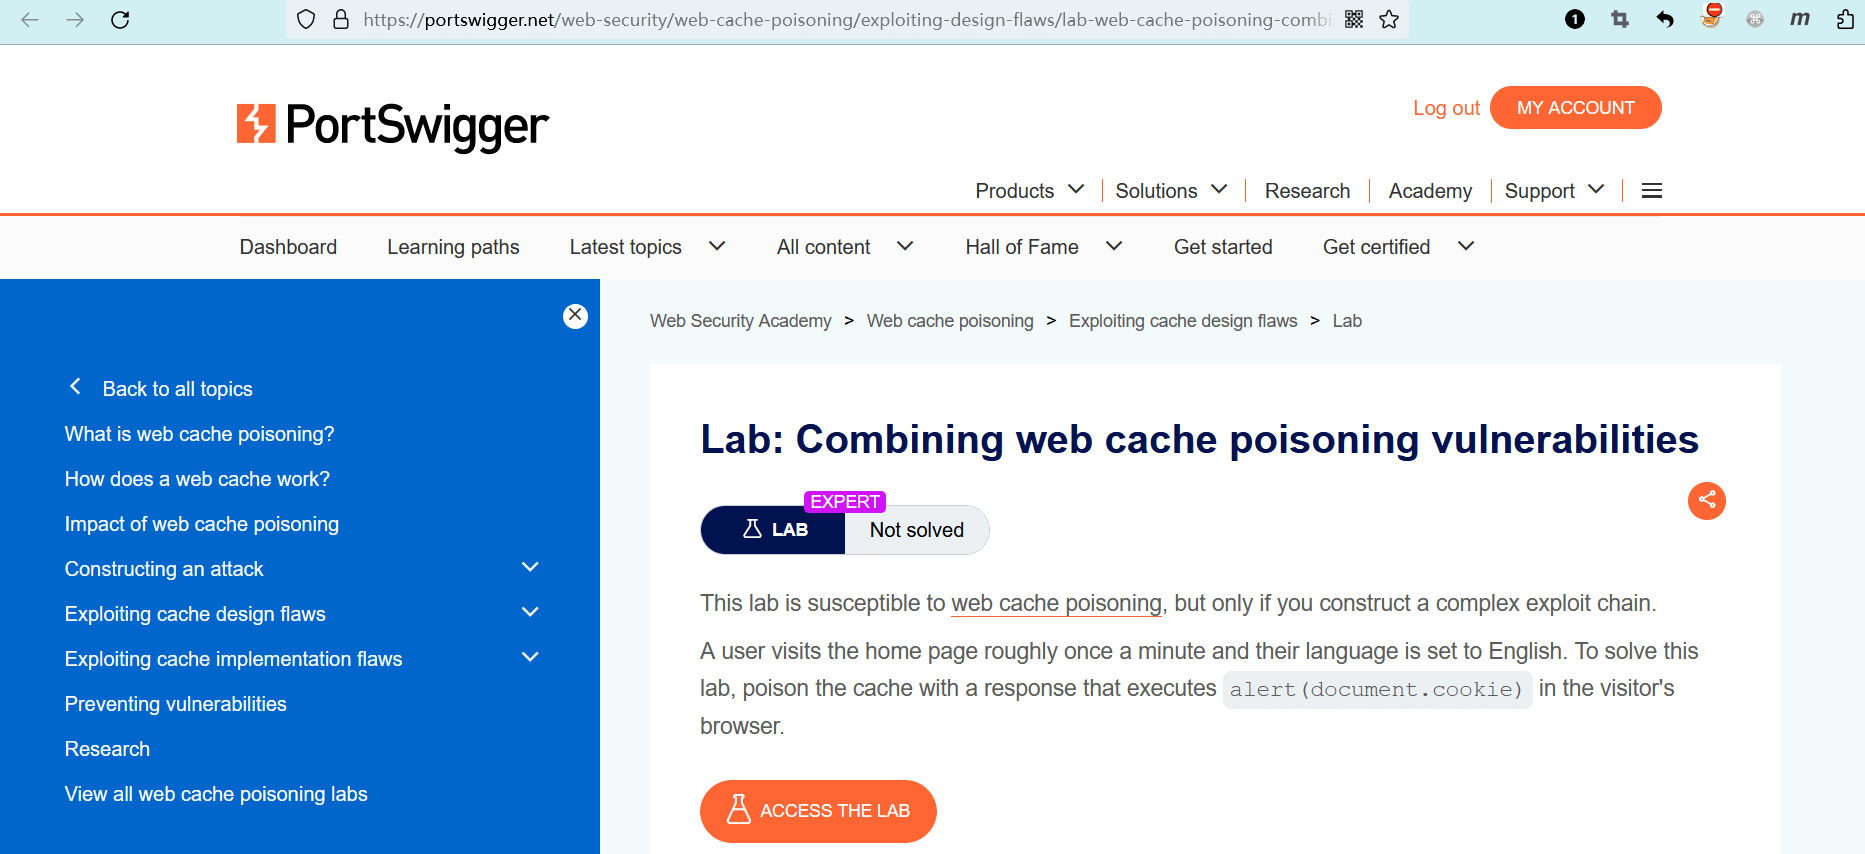Open the browser extensions puzzle icon

tap(1845, 20)
